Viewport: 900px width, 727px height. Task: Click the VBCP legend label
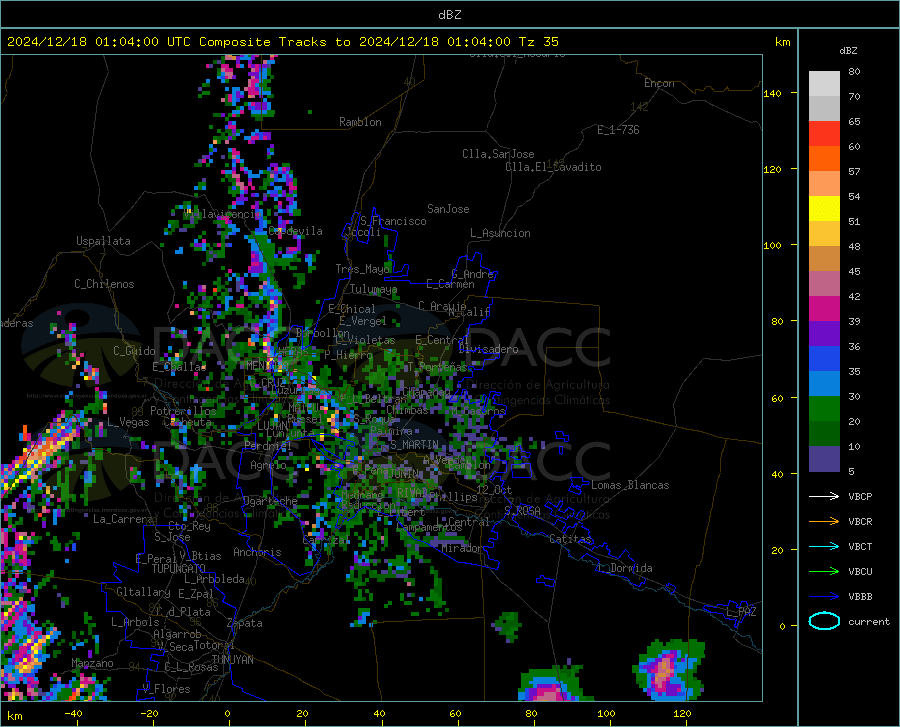pos(860,496)
